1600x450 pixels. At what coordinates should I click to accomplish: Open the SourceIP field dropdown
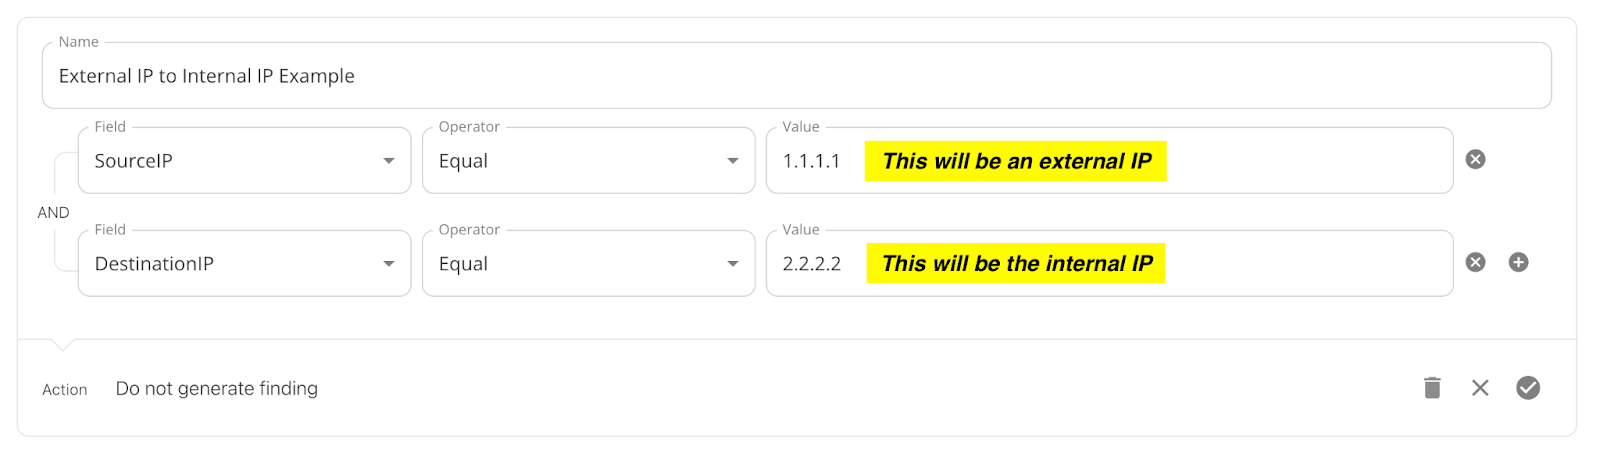click(x=244, y=160)
